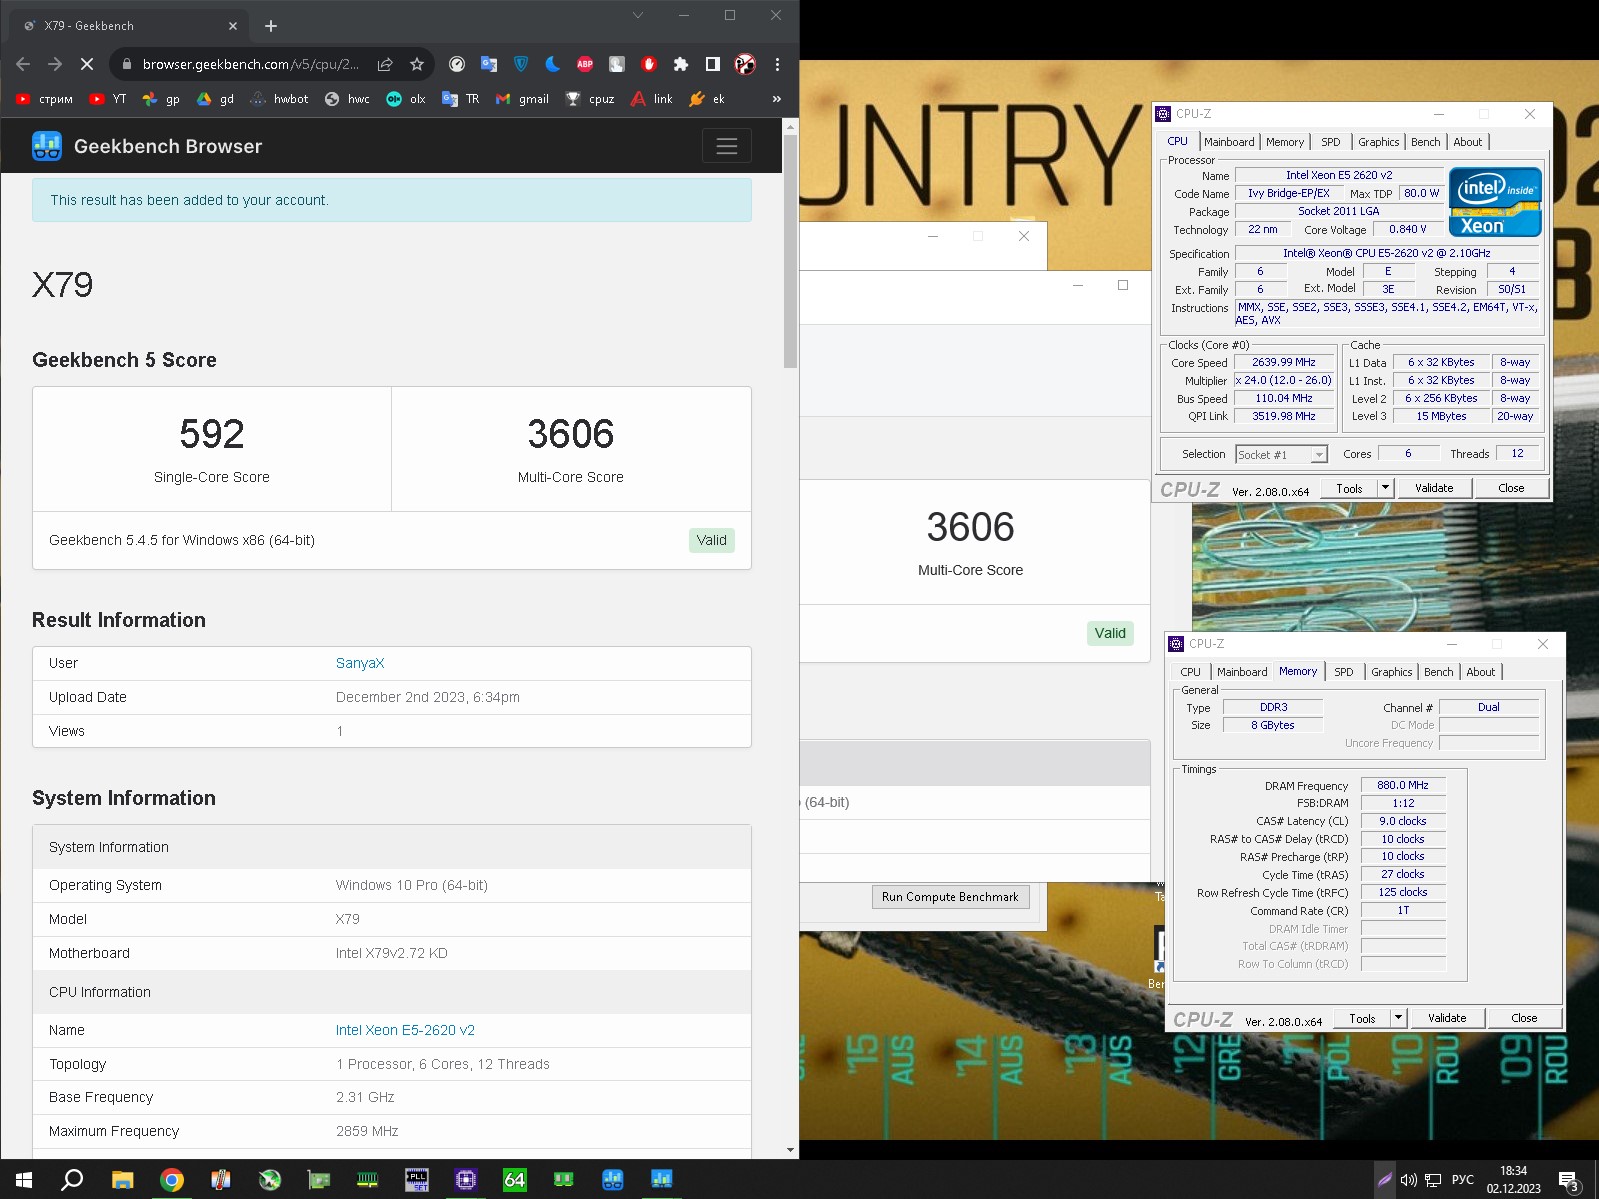Expand Tools dropdown arrow in bottom CPU-Z window

(x=1398, y=1019)
